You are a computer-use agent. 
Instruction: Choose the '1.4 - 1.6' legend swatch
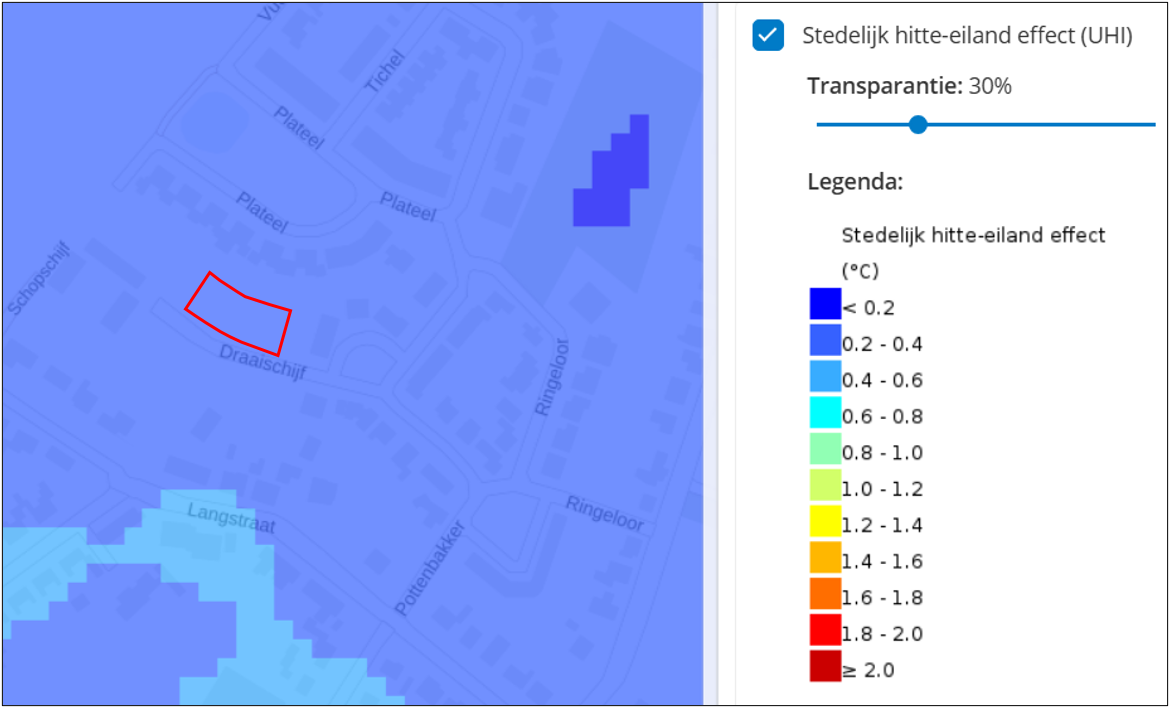click(x=825, y=558)
